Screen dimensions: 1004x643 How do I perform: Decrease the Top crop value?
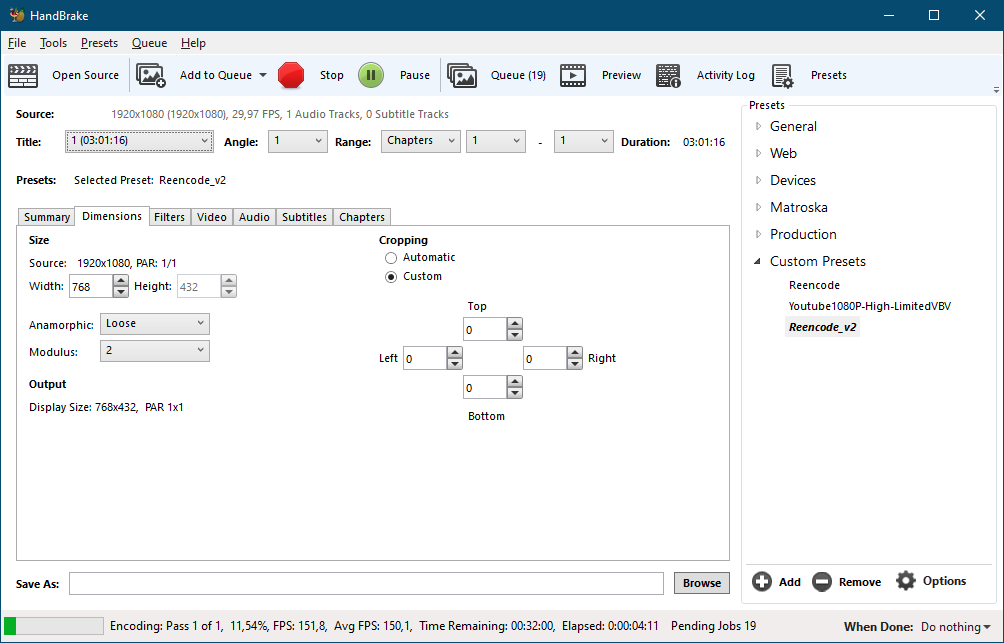click(515, 335)
